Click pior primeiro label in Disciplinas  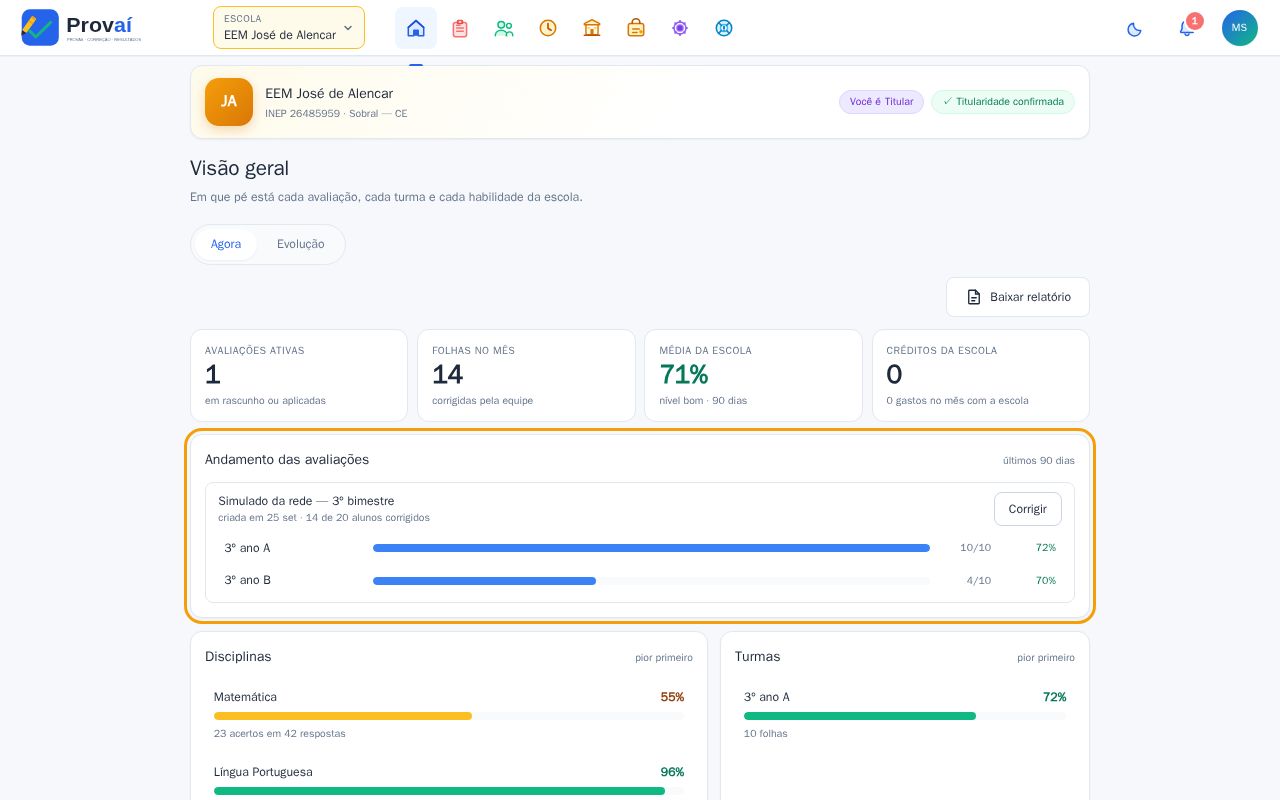coord(664,658)
